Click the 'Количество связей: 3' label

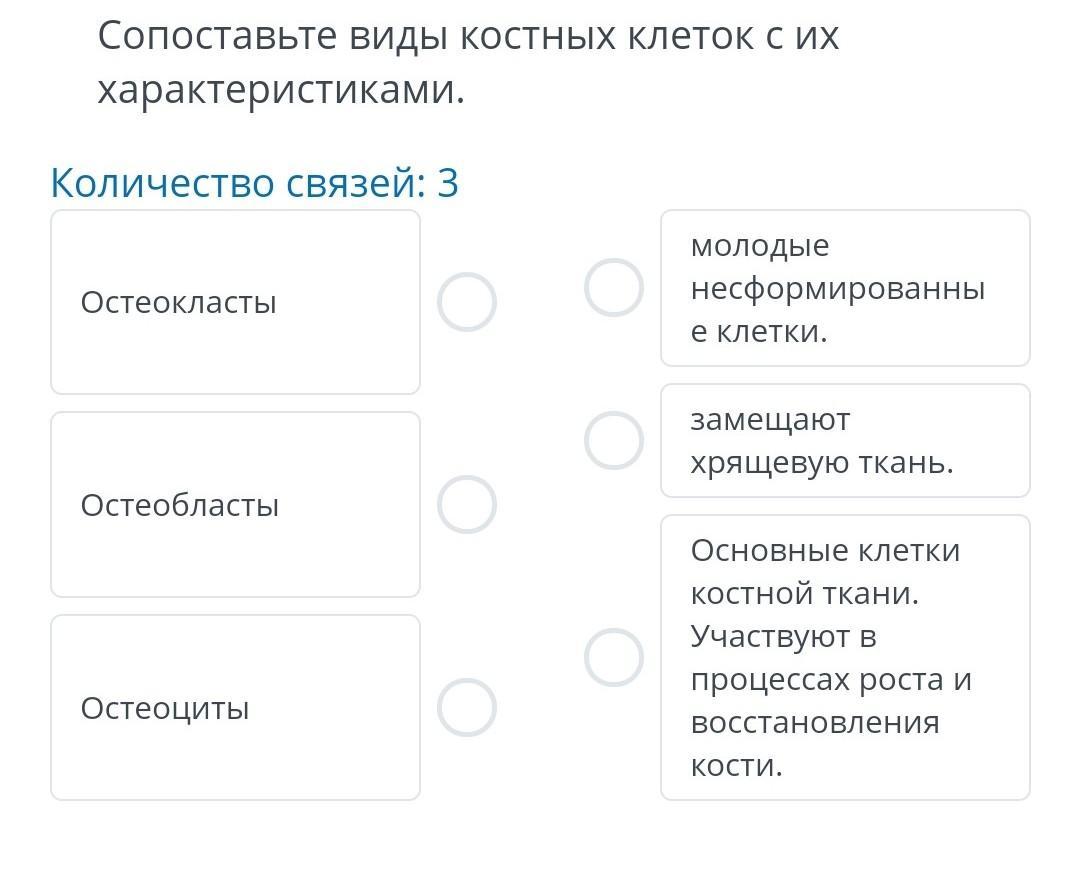[x=255, y=183]
